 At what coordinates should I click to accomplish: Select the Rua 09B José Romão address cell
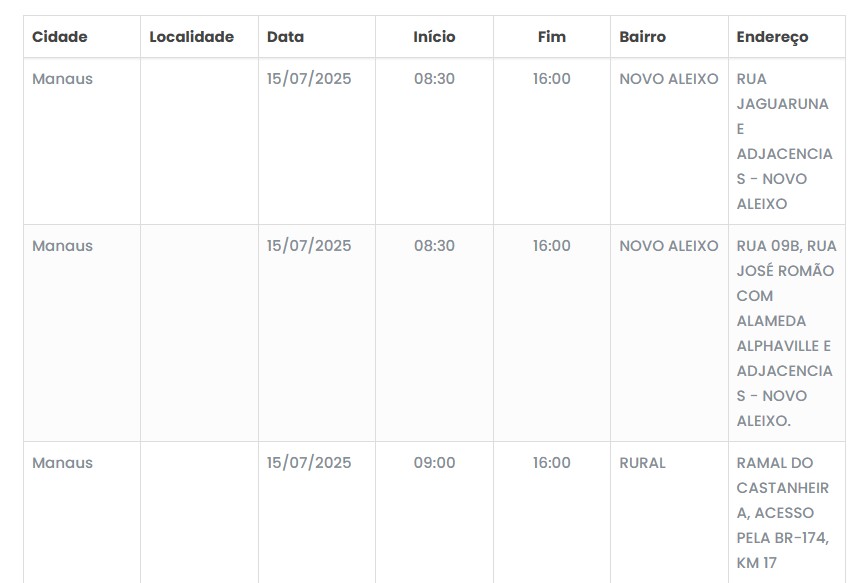786,333
